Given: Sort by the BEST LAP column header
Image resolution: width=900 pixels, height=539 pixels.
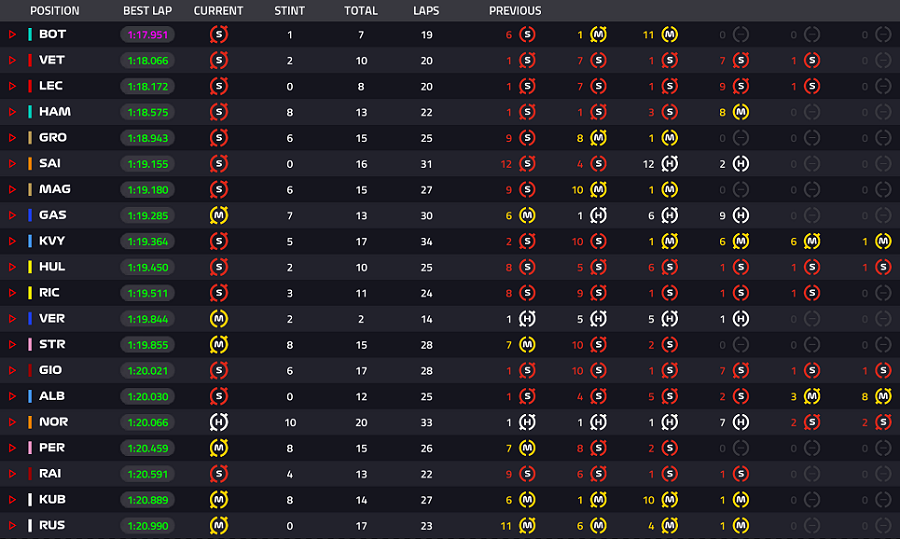Looking at the screenshot, I should tap(148, 11).
